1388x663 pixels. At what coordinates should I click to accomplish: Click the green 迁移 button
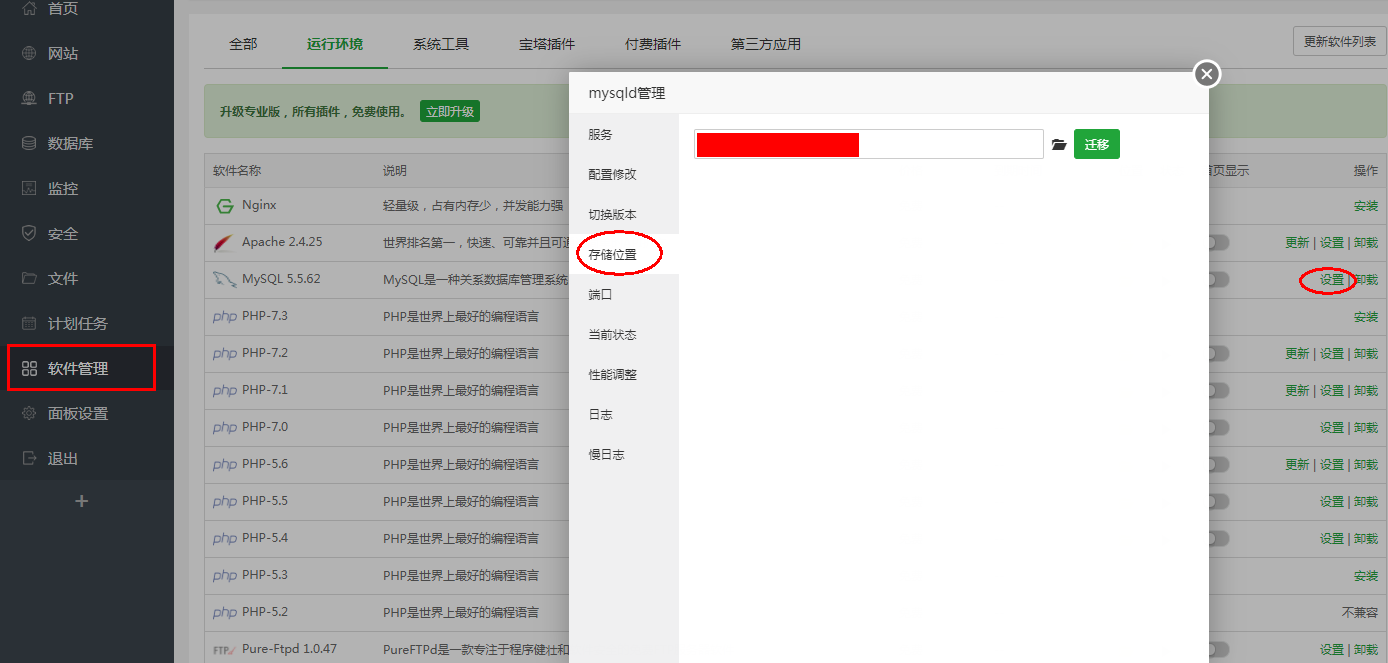1097,144
